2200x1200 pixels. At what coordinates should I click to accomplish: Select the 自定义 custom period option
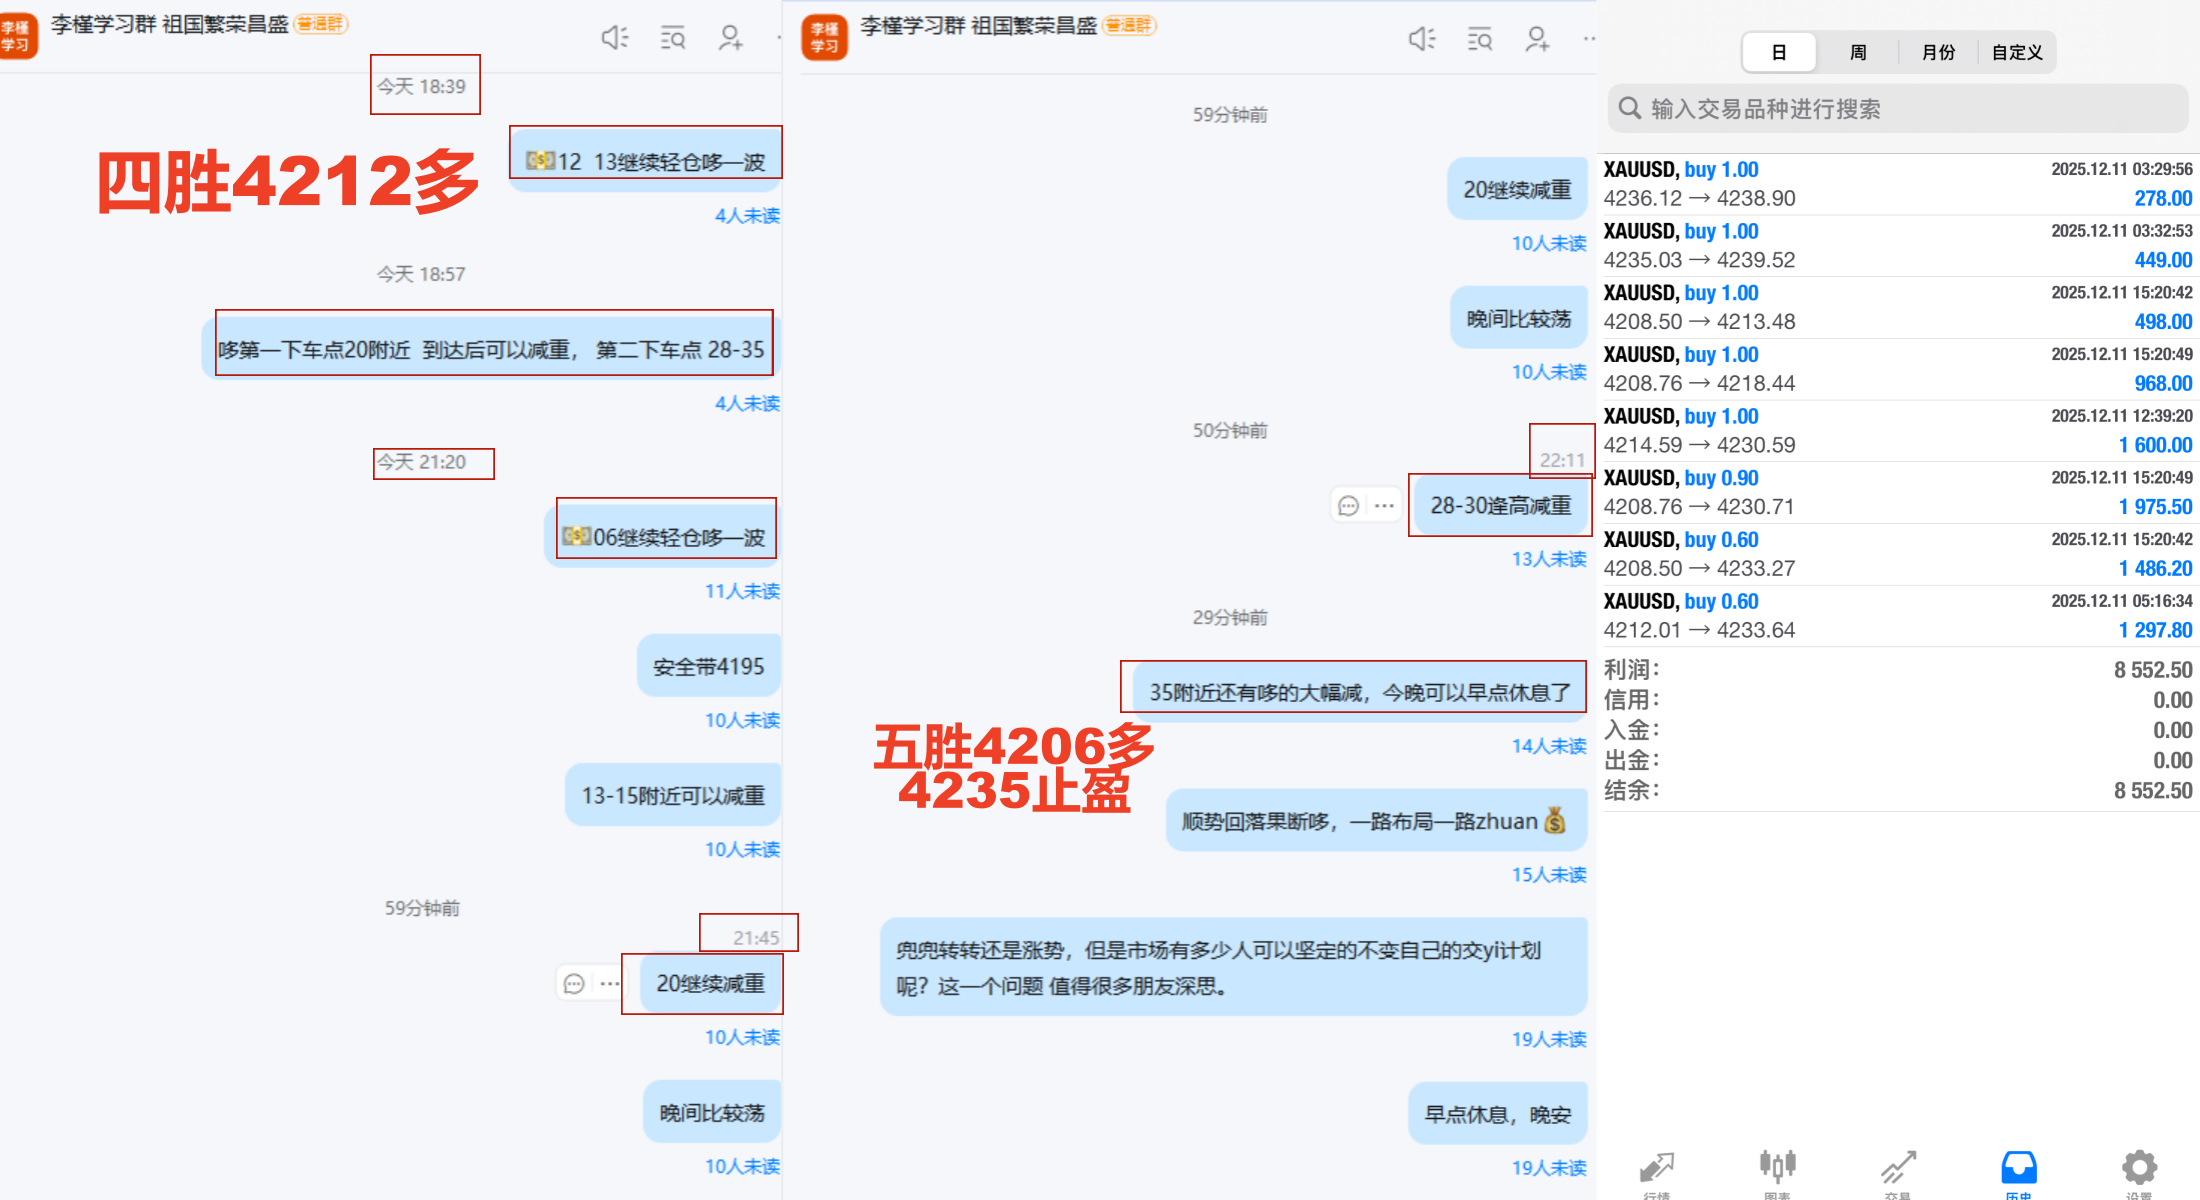tap(2017, 52)
